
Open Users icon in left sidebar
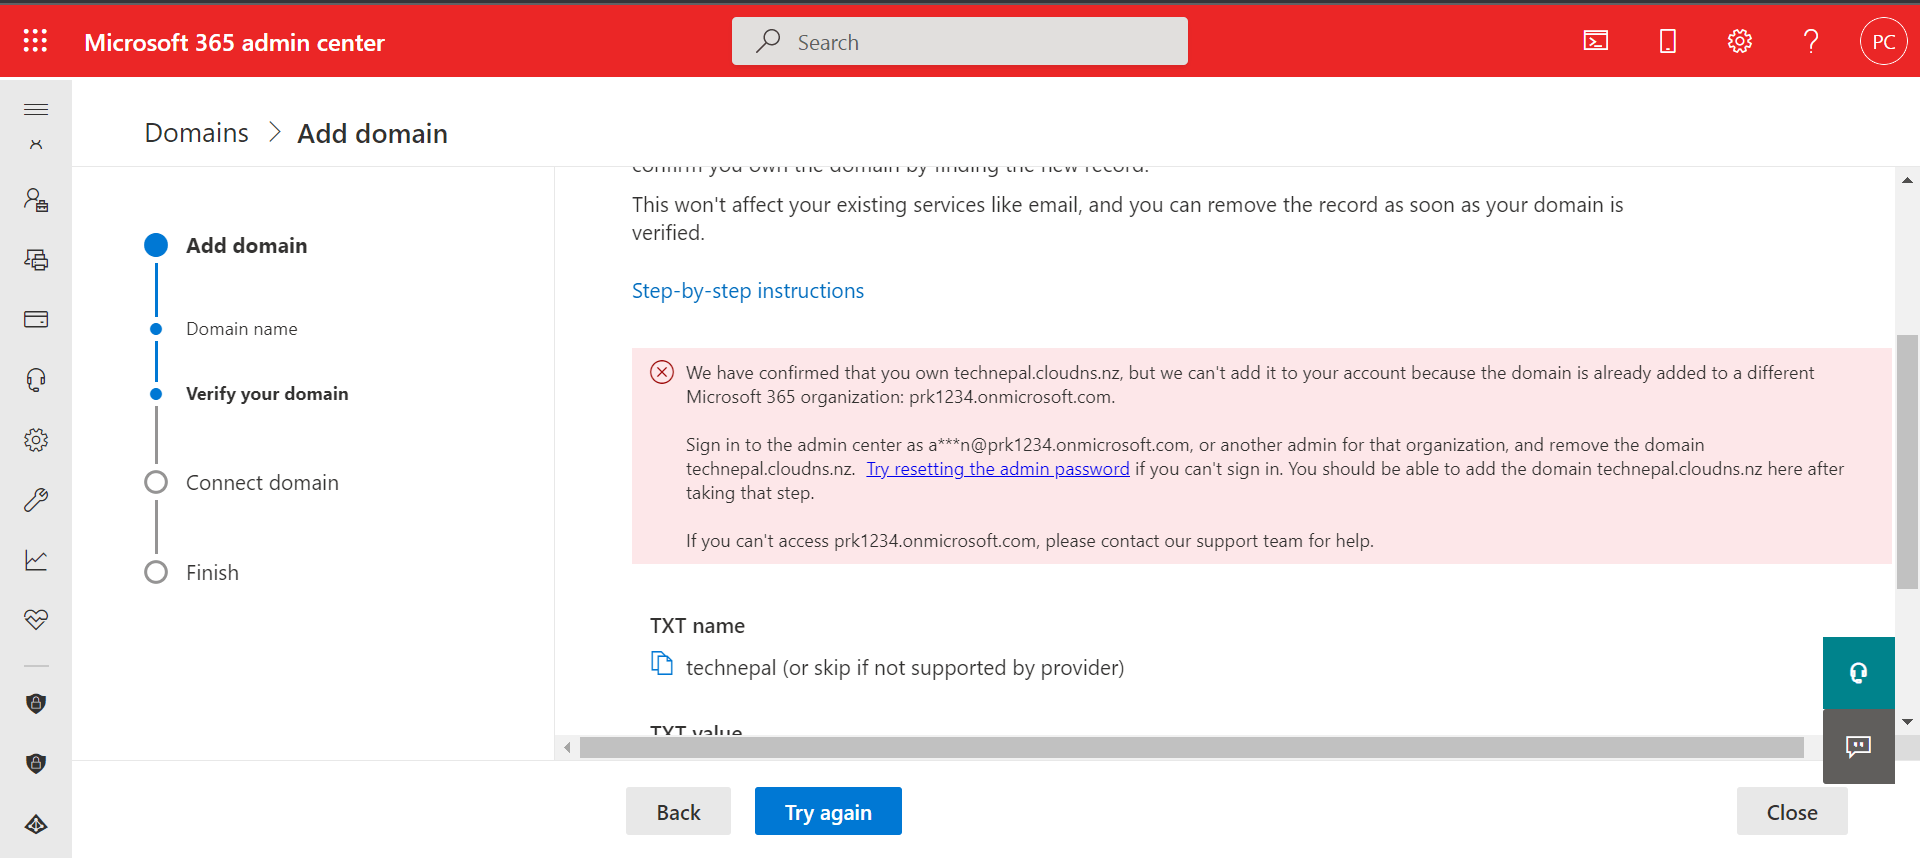pyautogui.click(x=36, y=200)
